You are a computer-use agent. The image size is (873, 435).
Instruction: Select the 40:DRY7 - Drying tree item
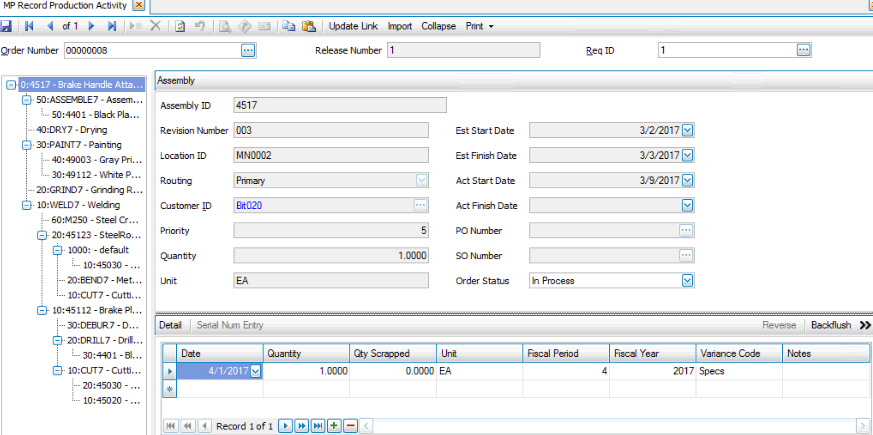pyautogui.click(x=71, y=130)
